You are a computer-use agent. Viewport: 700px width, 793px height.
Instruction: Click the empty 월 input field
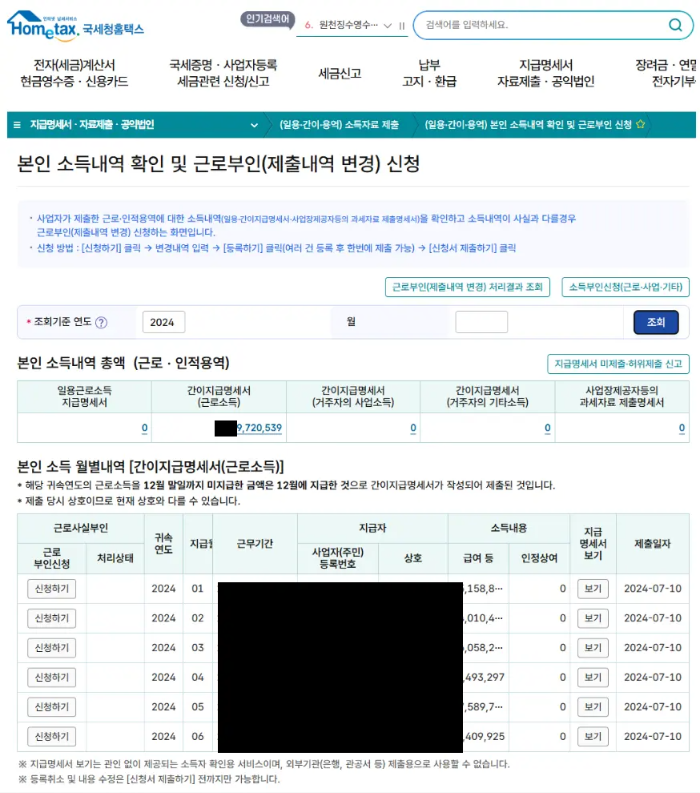coord(481,322)
